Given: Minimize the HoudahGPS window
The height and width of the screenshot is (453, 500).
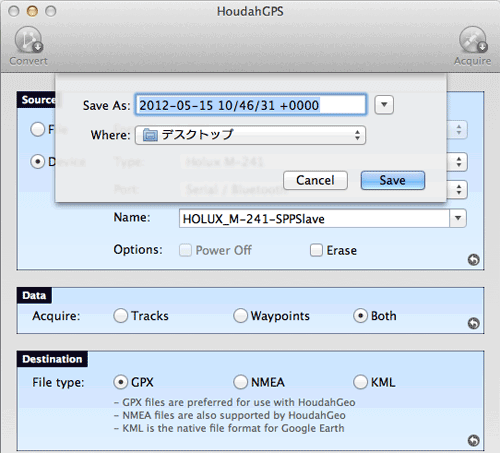Looking at the screenshot, I should (32, 11).
